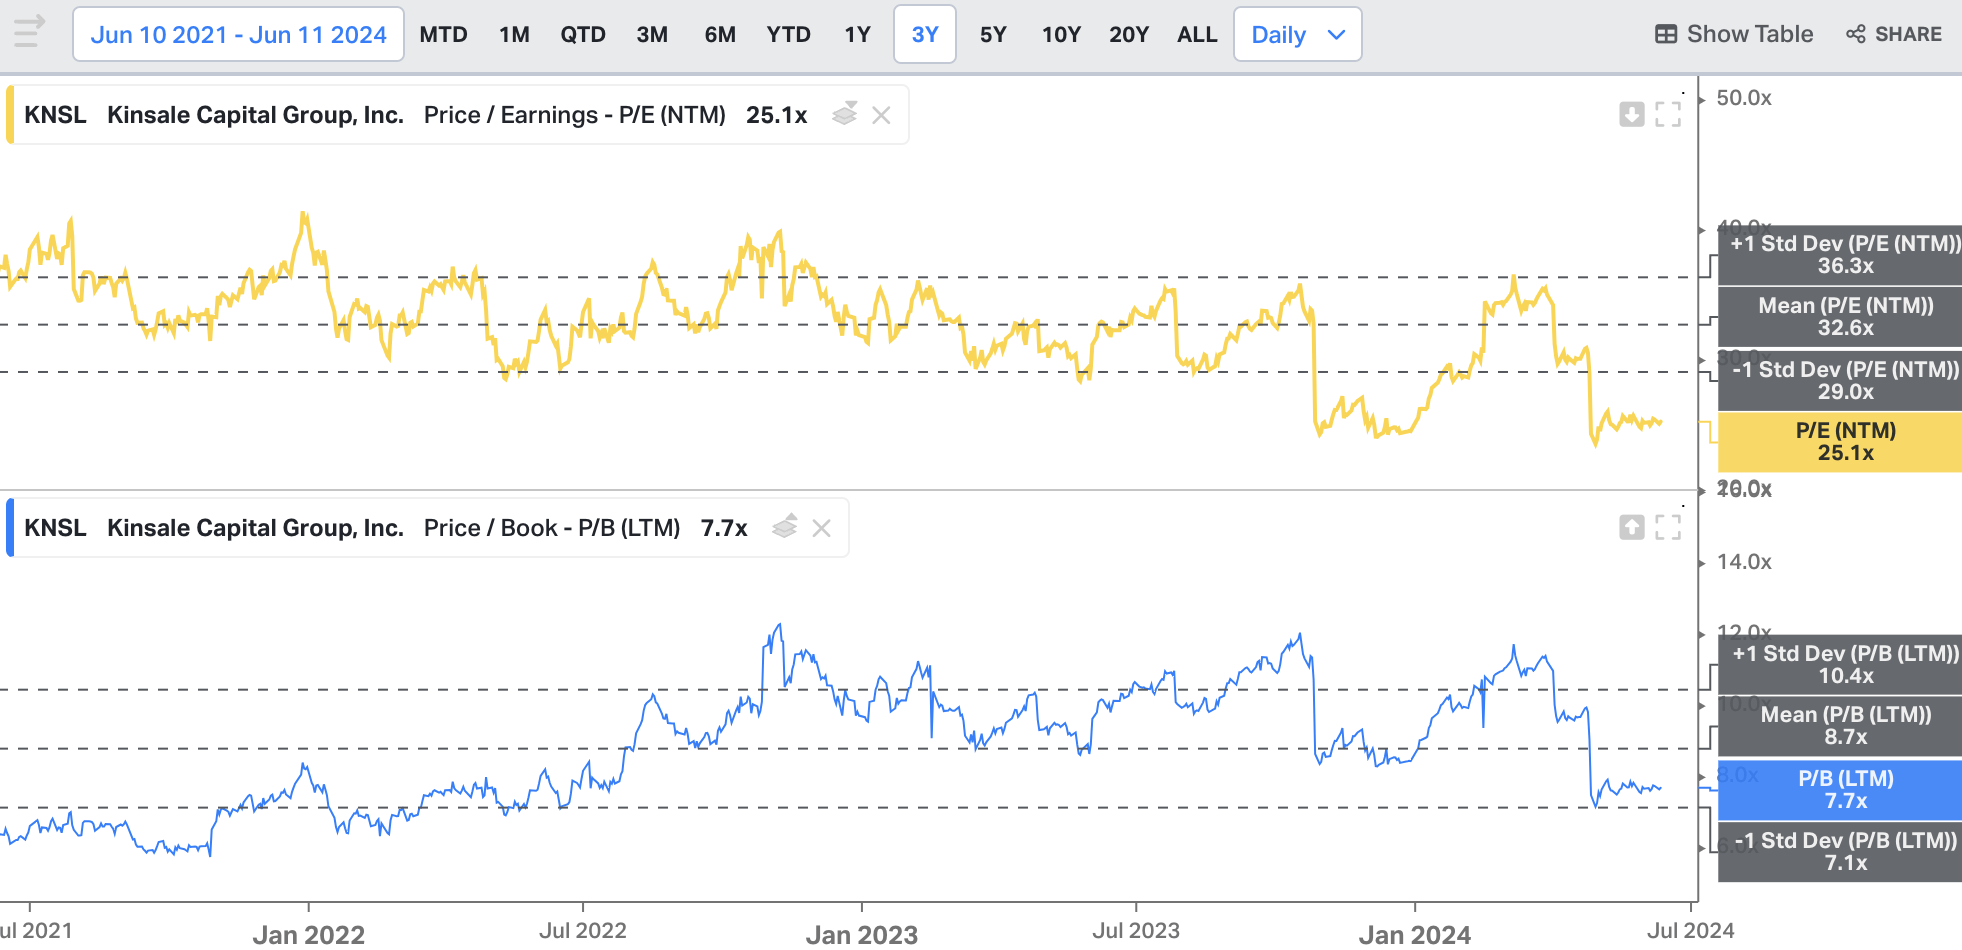Select the MTD time range
Screen dimensions: 1962x950
(443, 34)
